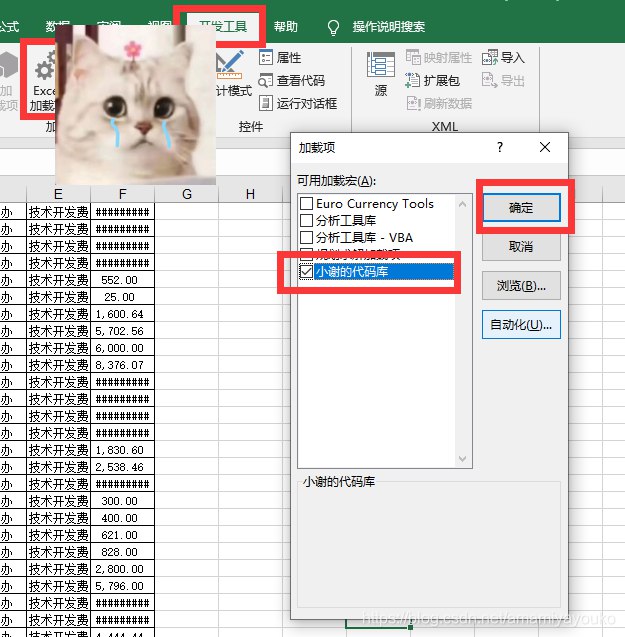Open the 源 (XML Source) pane
The image size is (625, 637).
381,74
